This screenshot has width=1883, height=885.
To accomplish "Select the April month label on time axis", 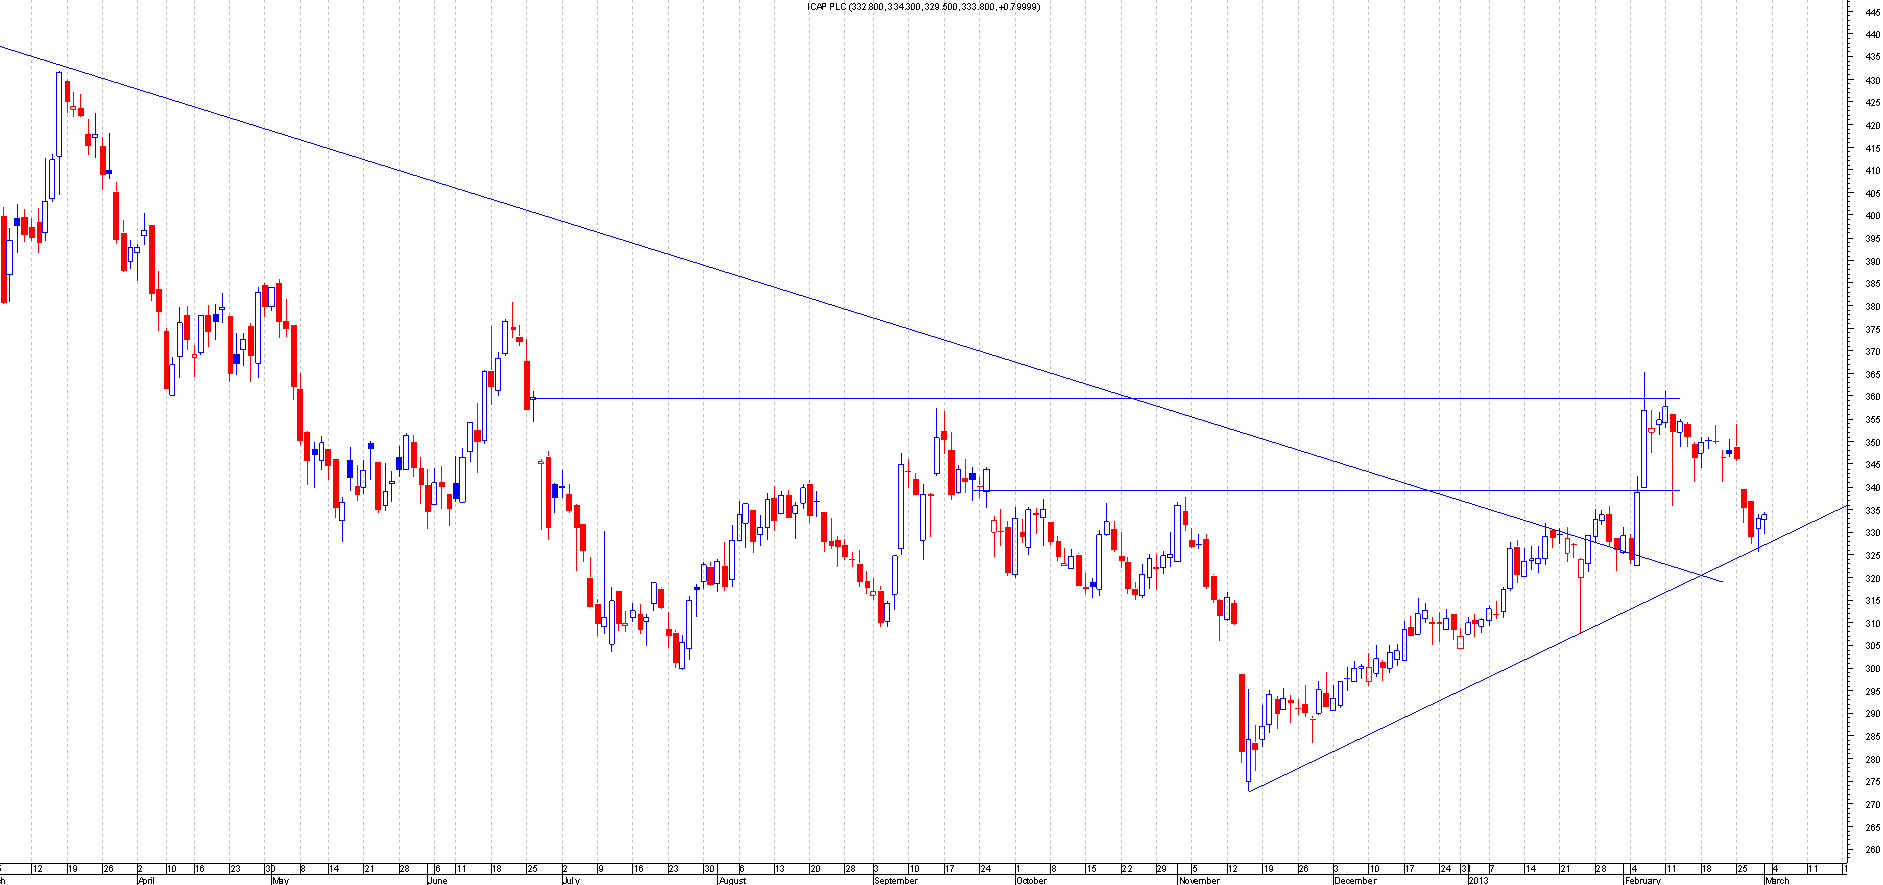I will 146,880.
